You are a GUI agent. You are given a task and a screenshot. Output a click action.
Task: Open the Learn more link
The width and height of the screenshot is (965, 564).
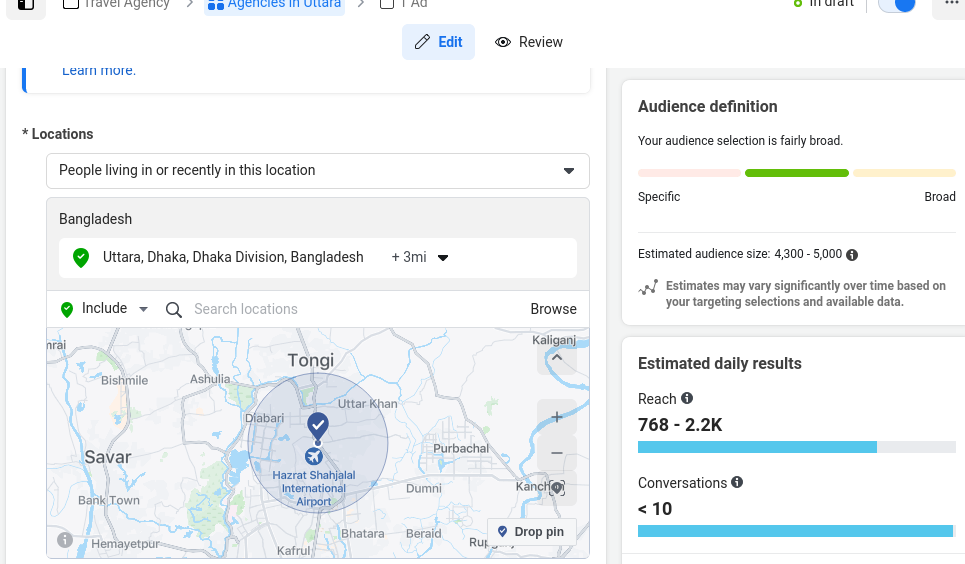tap(99, 70)
